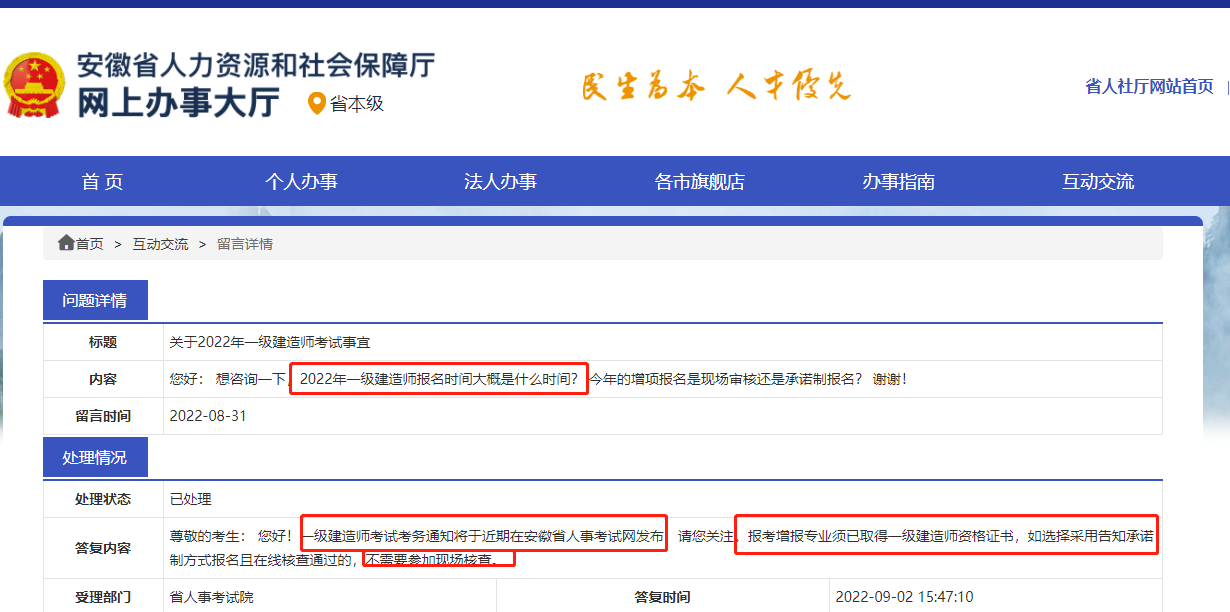Click the reply time 2022-09-02 15:47:10
The width and height of the screenshot is (1230, 612).
[904, 597]
